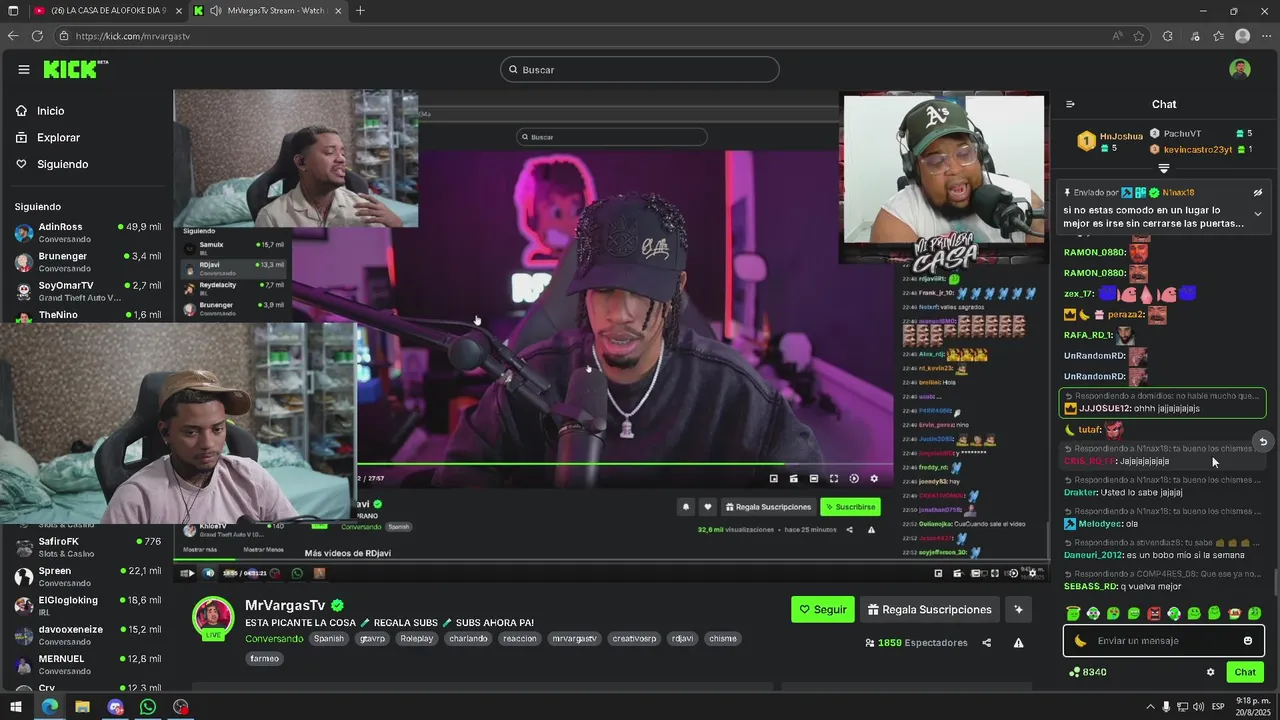
Task: Open davooxeneize channel in followed list
Action: (88, 635)
